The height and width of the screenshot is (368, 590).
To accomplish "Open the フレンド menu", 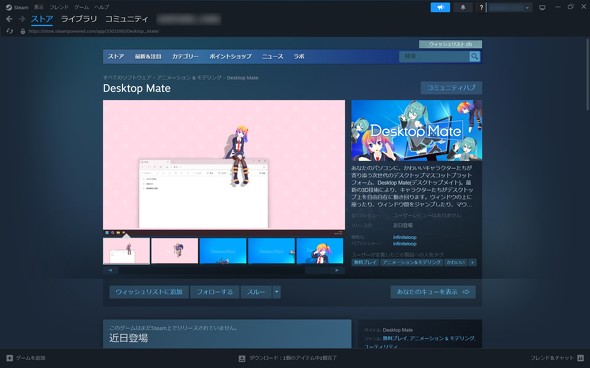I will (59, 7).
